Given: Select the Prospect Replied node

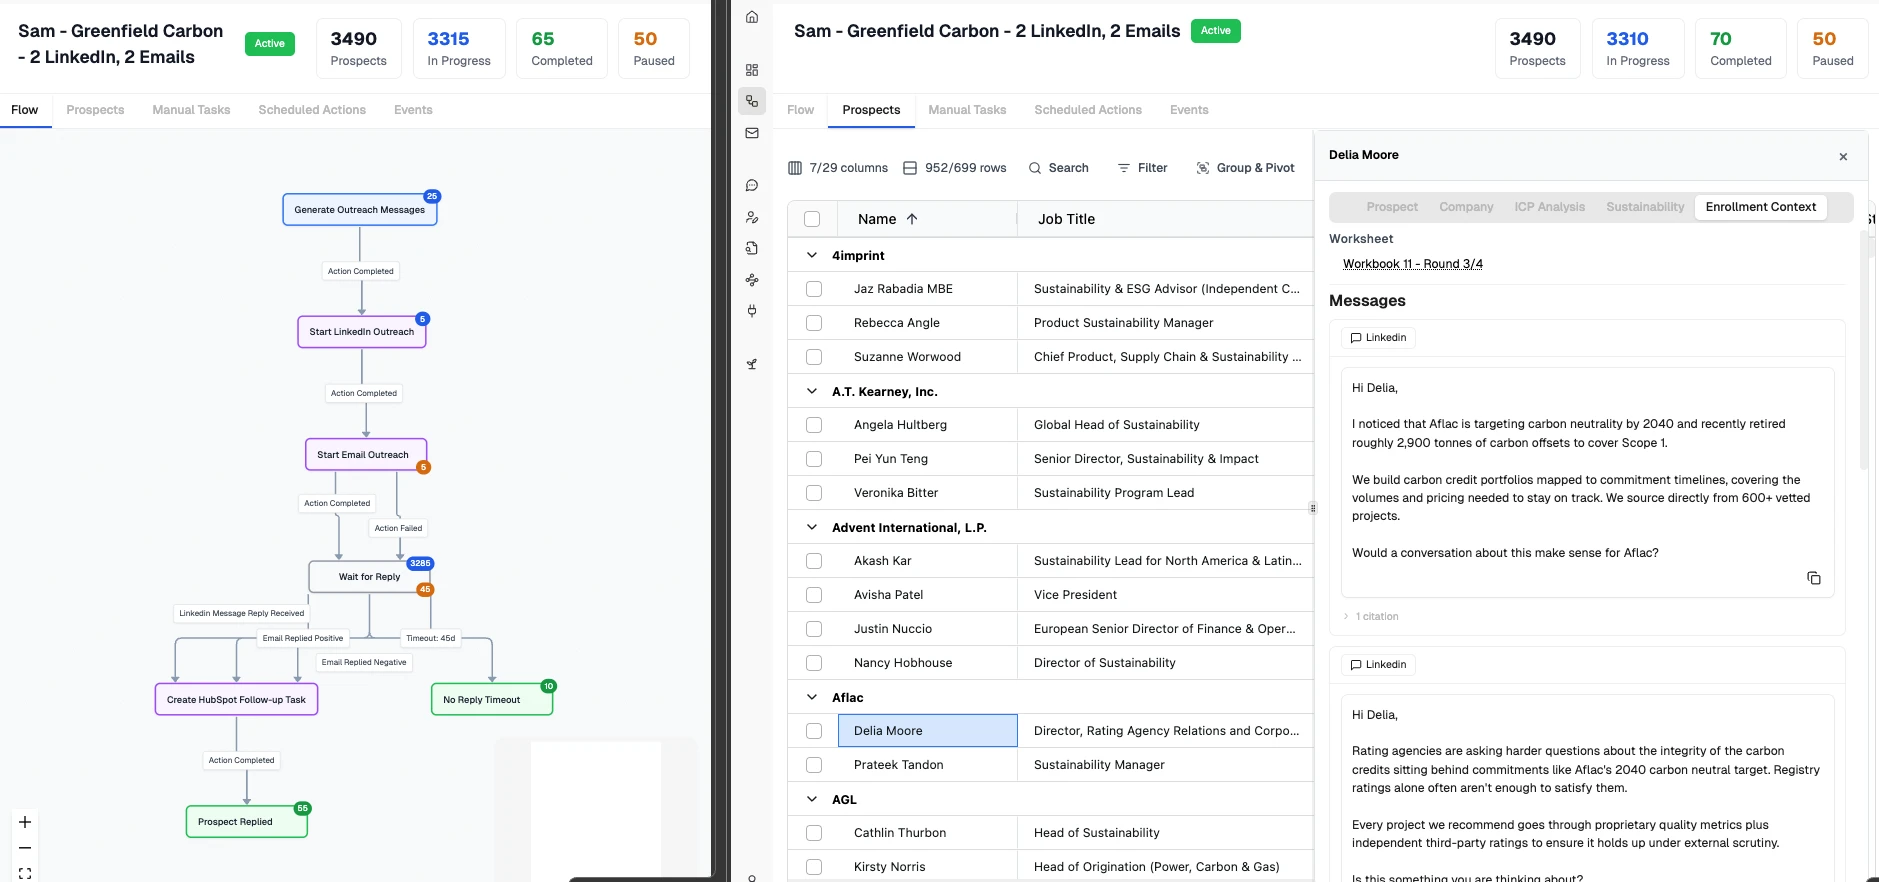Looking at the screenshot, I should [247, 822].
